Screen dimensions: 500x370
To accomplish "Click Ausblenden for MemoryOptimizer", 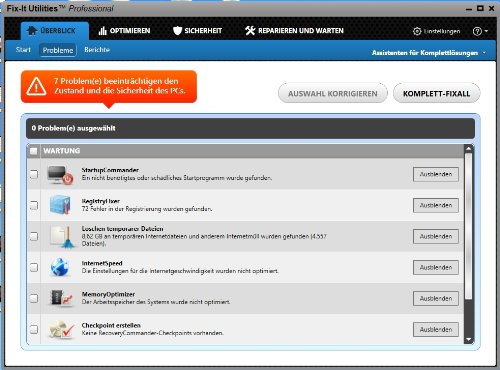I will [436, 298].
